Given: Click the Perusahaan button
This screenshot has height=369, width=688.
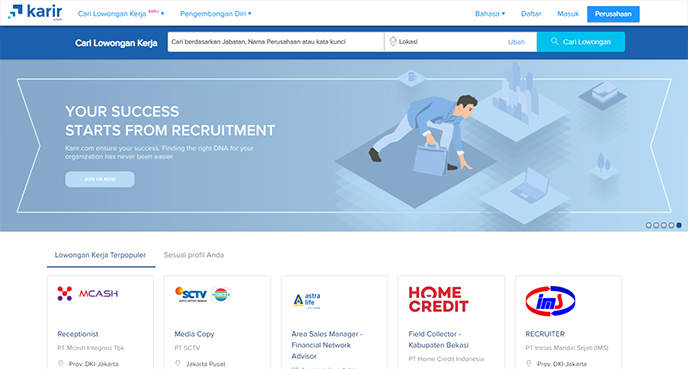Looking at the screenshot, I should (613, 14).
